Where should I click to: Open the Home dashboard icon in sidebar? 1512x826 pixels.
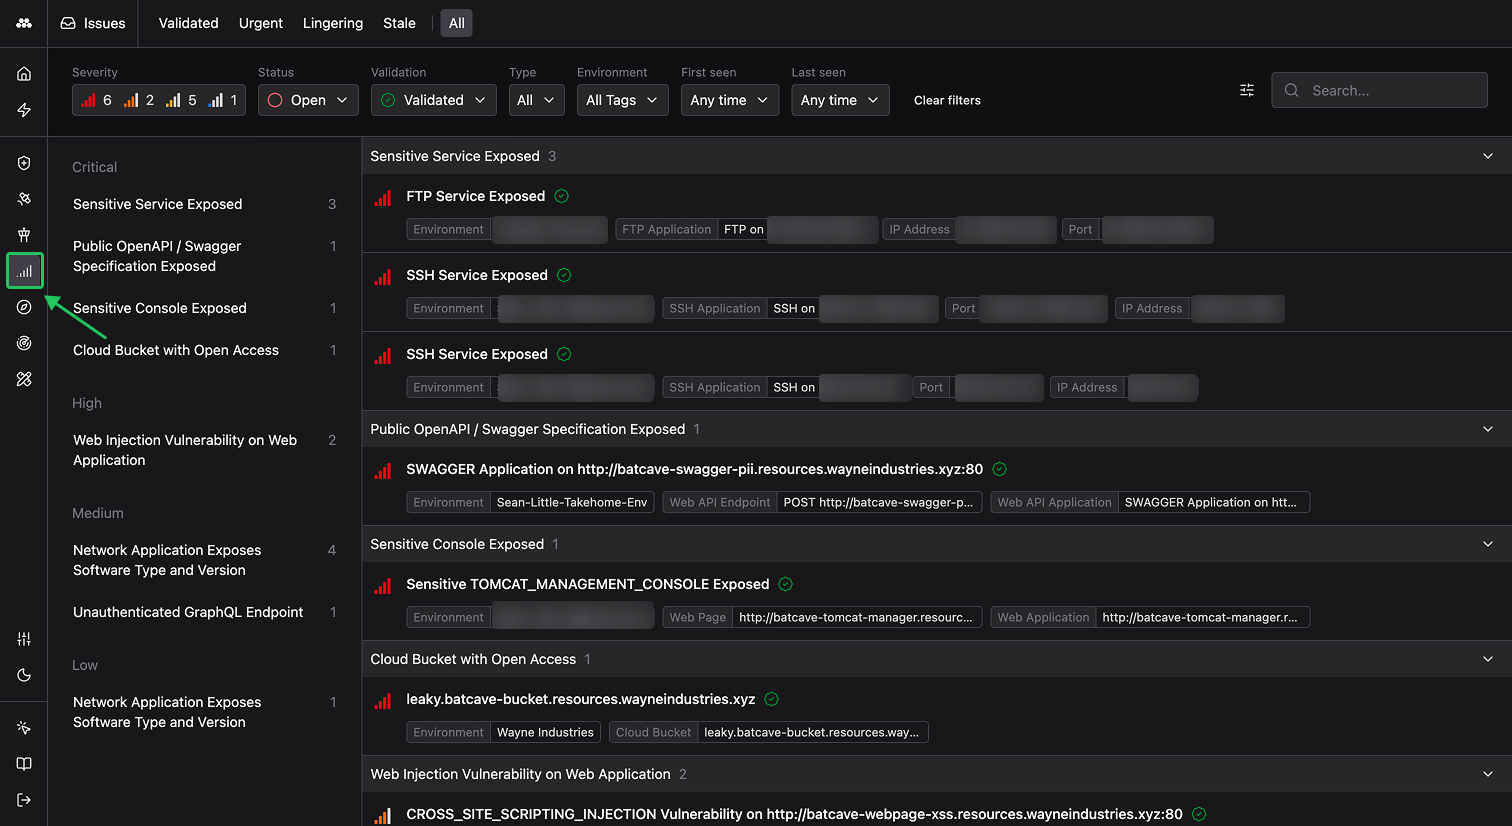[24, 73]
